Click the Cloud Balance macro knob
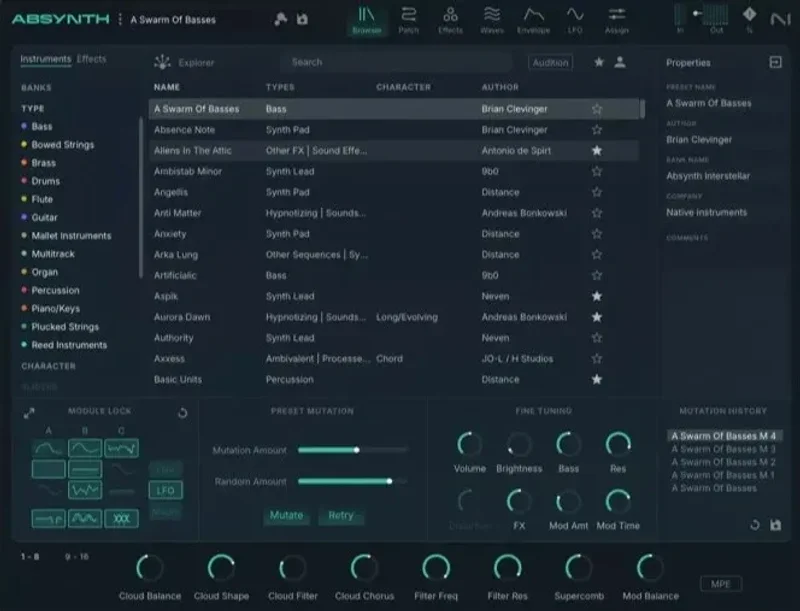Viewport: 800px width, 611px height. tap(149, 568)
